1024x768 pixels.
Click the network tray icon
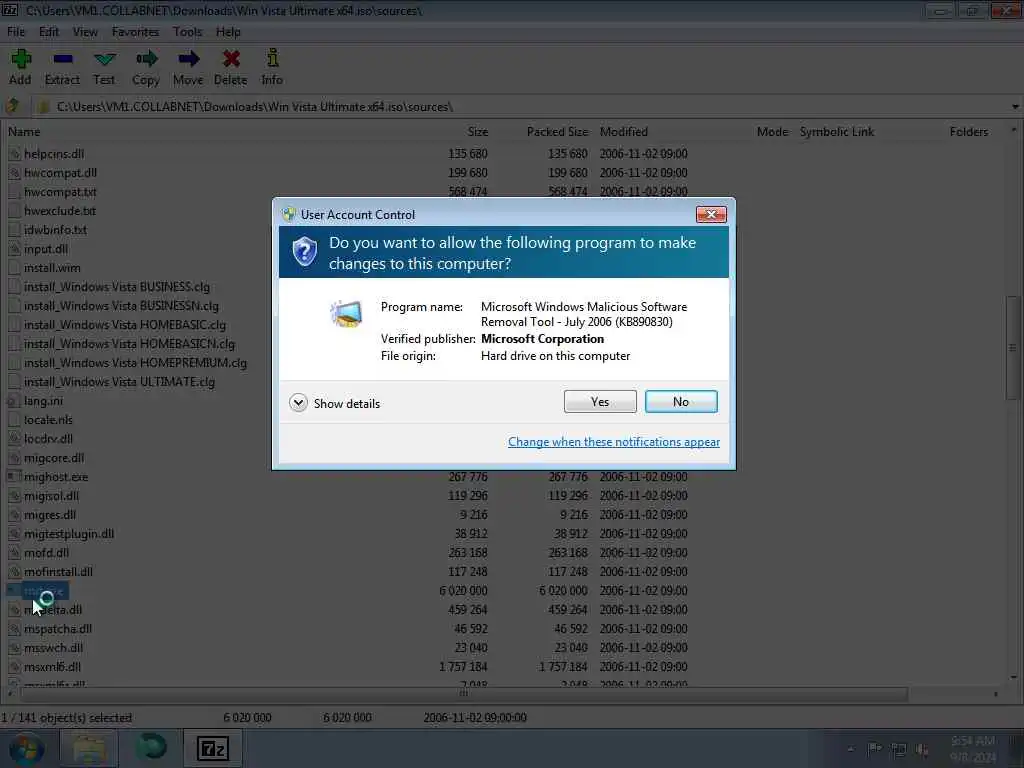[x=899, y=749]
